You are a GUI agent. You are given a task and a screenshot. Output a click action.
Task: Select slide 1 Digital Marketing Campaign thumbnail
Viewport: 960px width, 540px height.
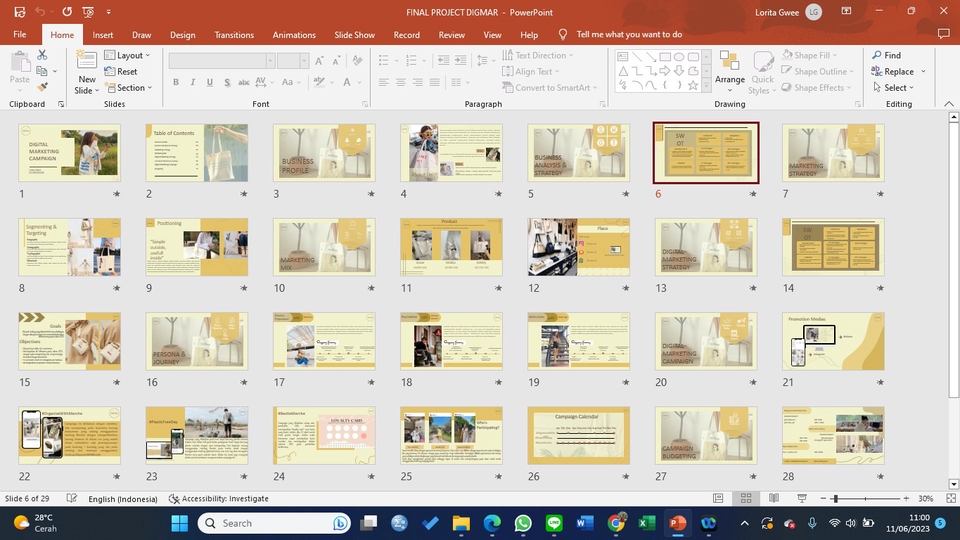69,152
